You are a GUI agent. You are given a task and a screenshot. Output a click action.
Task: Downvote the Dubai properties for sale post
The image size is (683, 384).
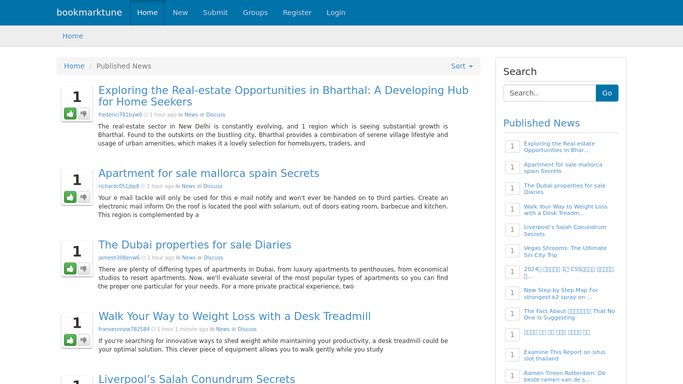point(84,268)
